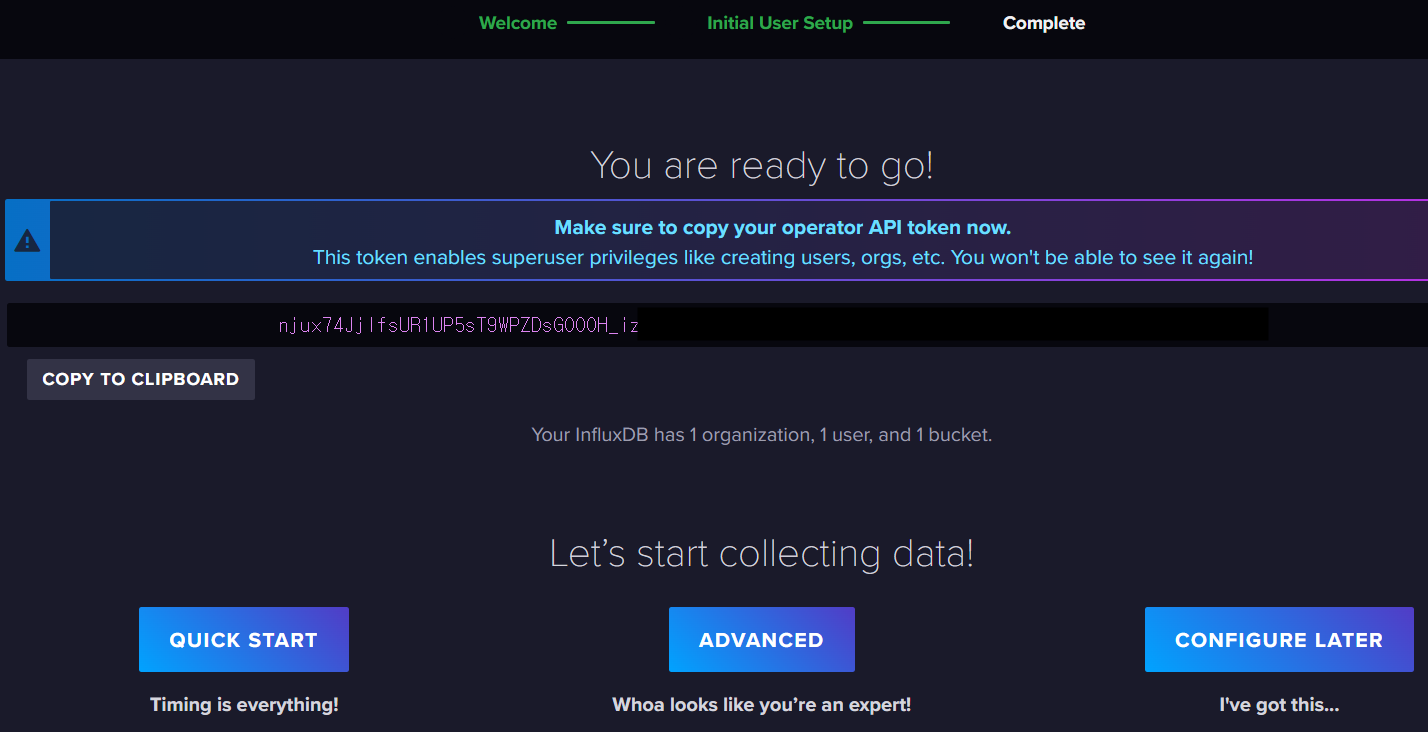Screen dimensions: 1428x732
Task: Select the Complete step label
Action: coord(1044,23)
